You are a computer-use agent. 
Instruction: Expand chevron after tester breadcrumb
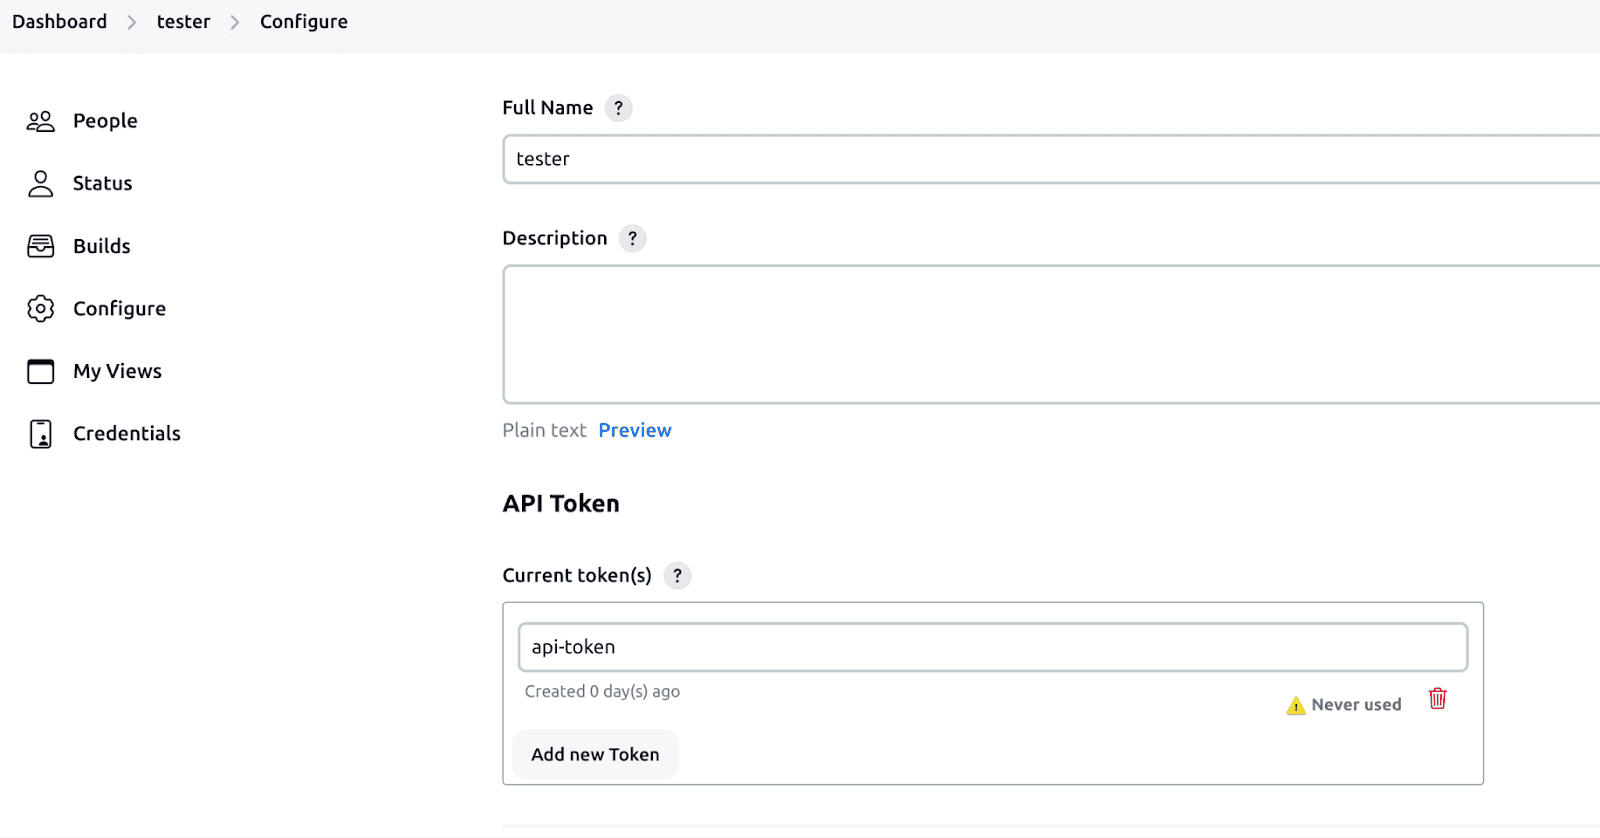coord(235,22)
